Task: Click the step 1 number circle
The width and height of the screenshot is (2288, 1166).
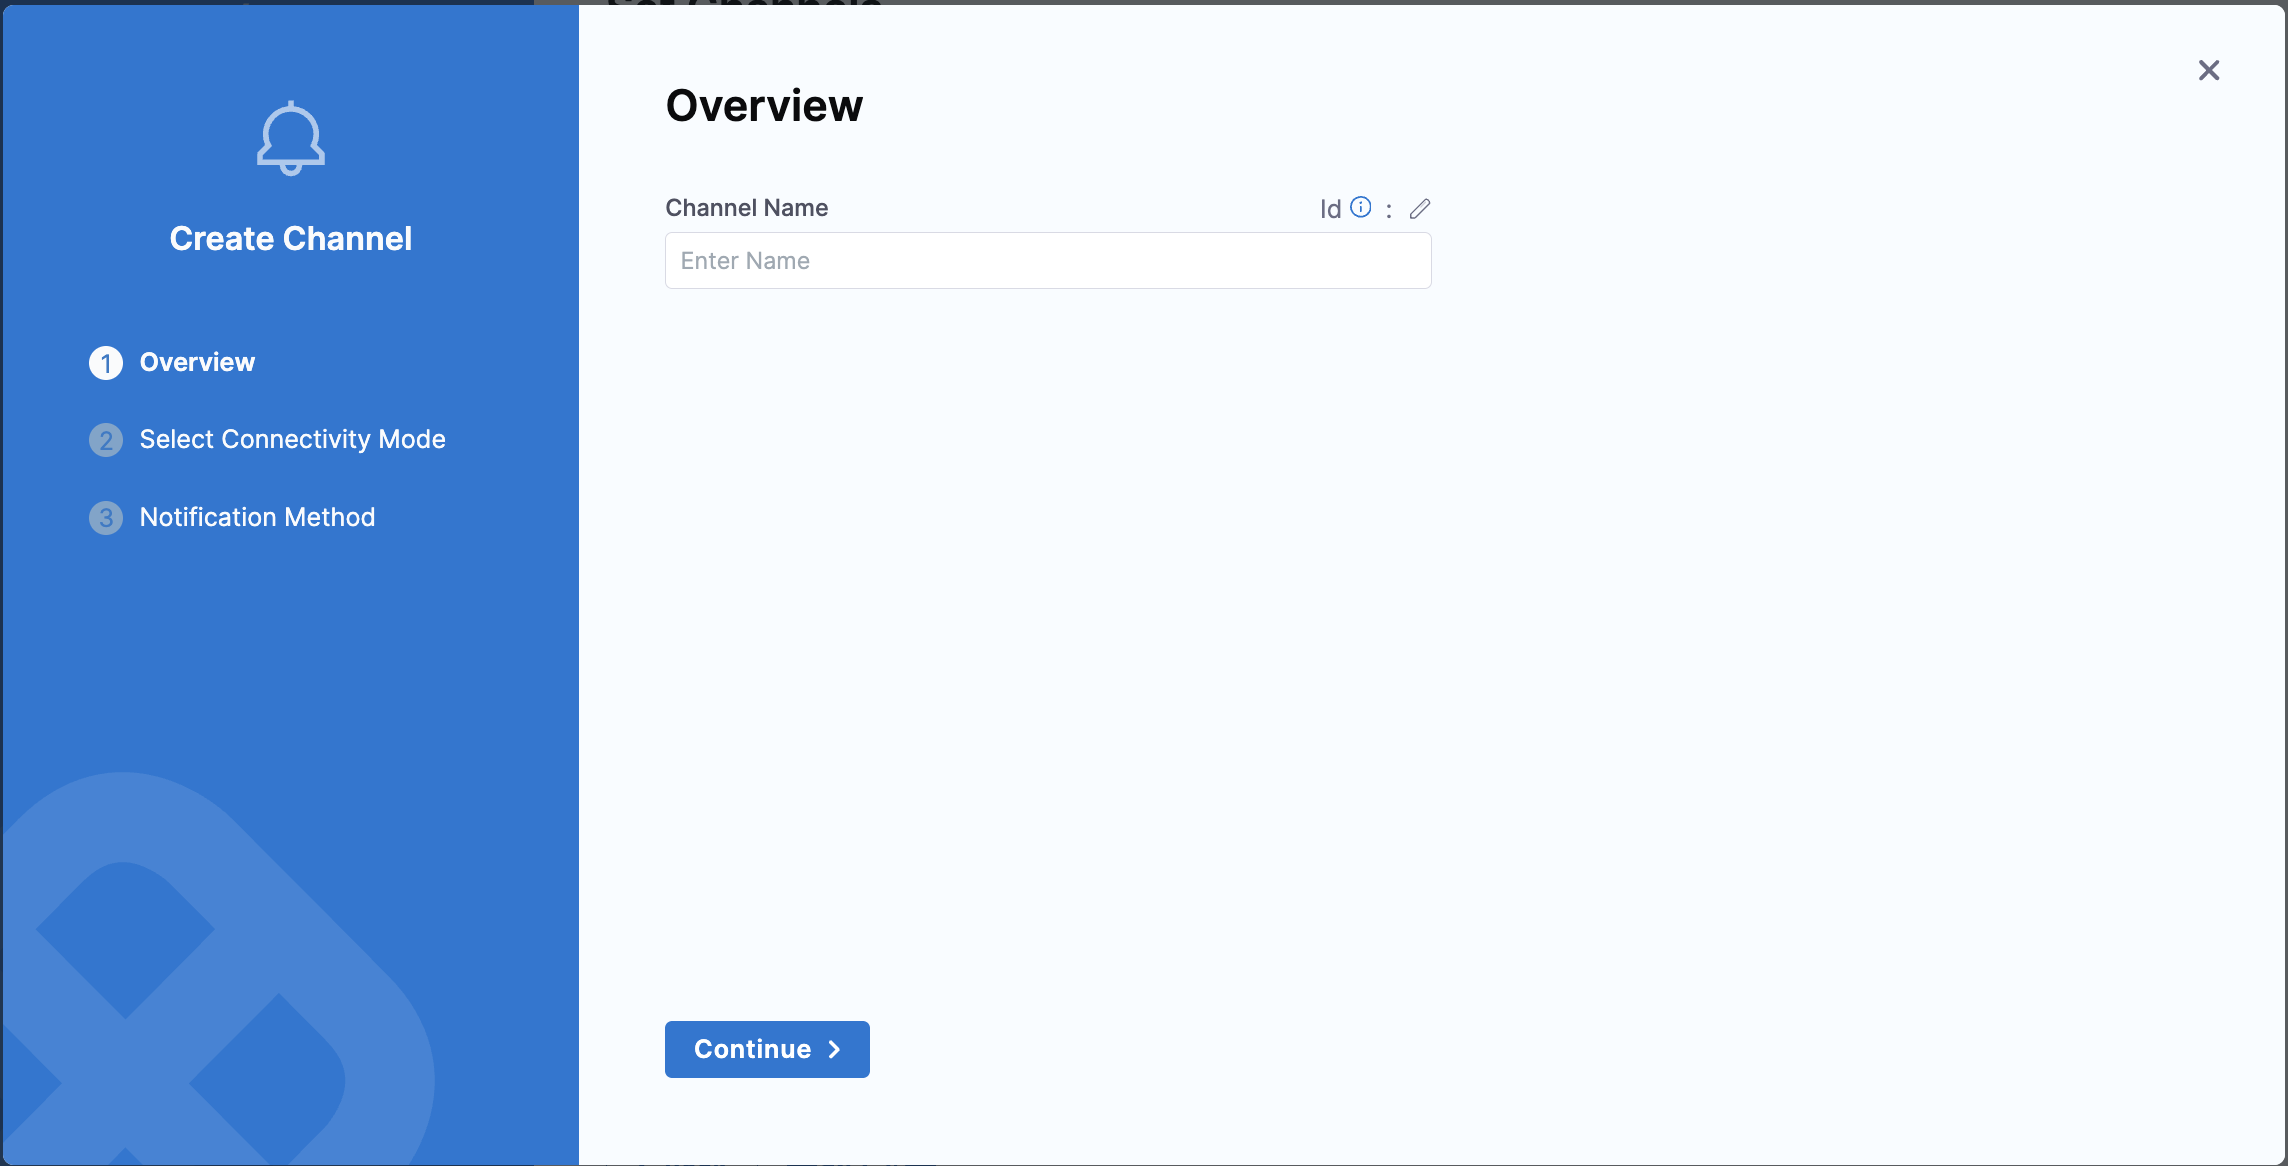Action: pos(106,363)
